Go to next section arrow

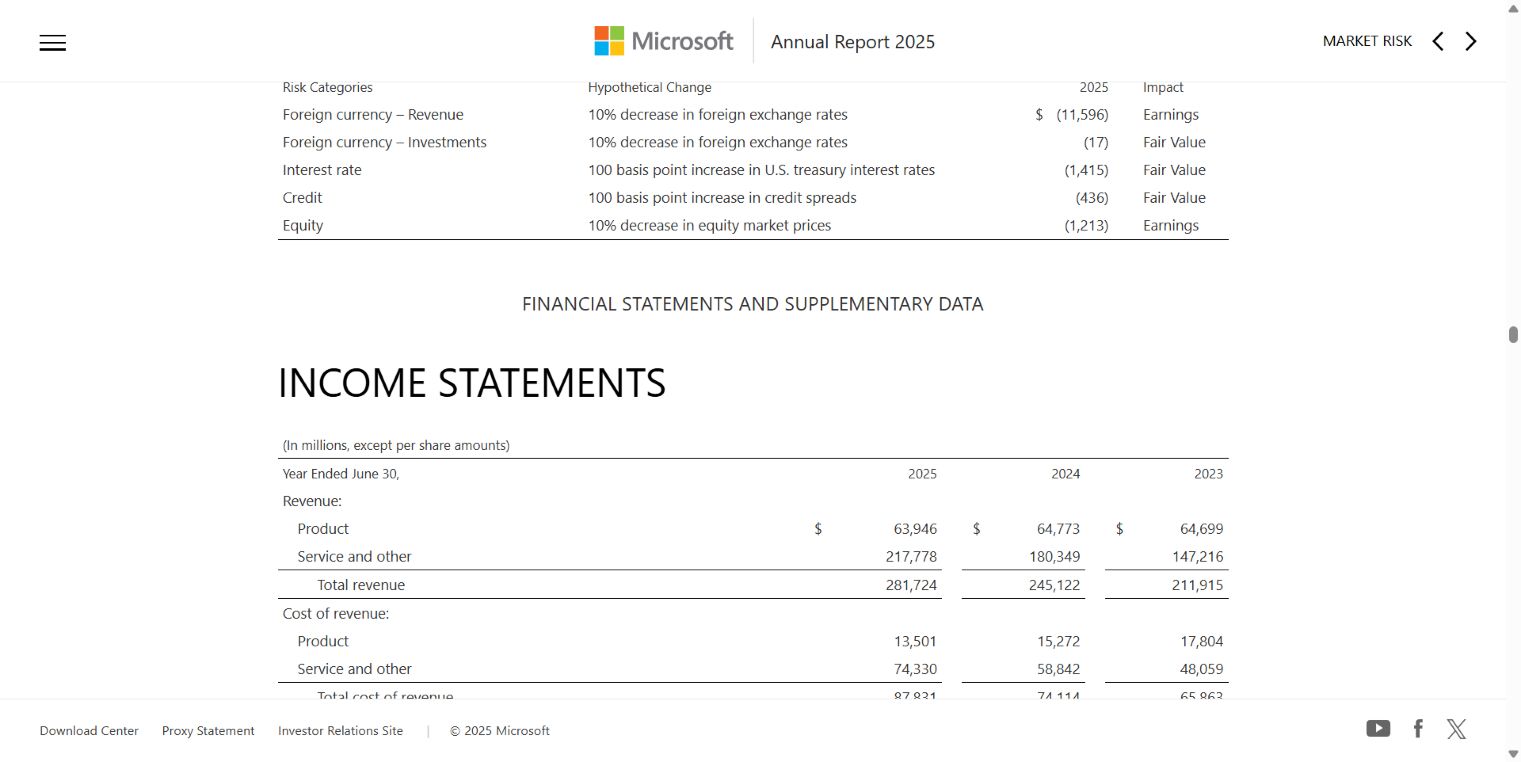pyautogui.click(x=1471, y=41)
